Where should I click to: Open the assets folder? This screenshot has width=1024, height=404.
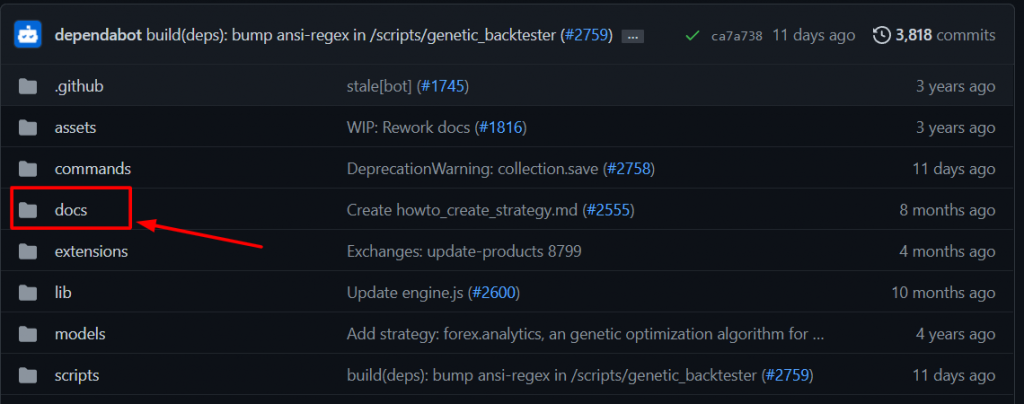[x=75, y=128]
